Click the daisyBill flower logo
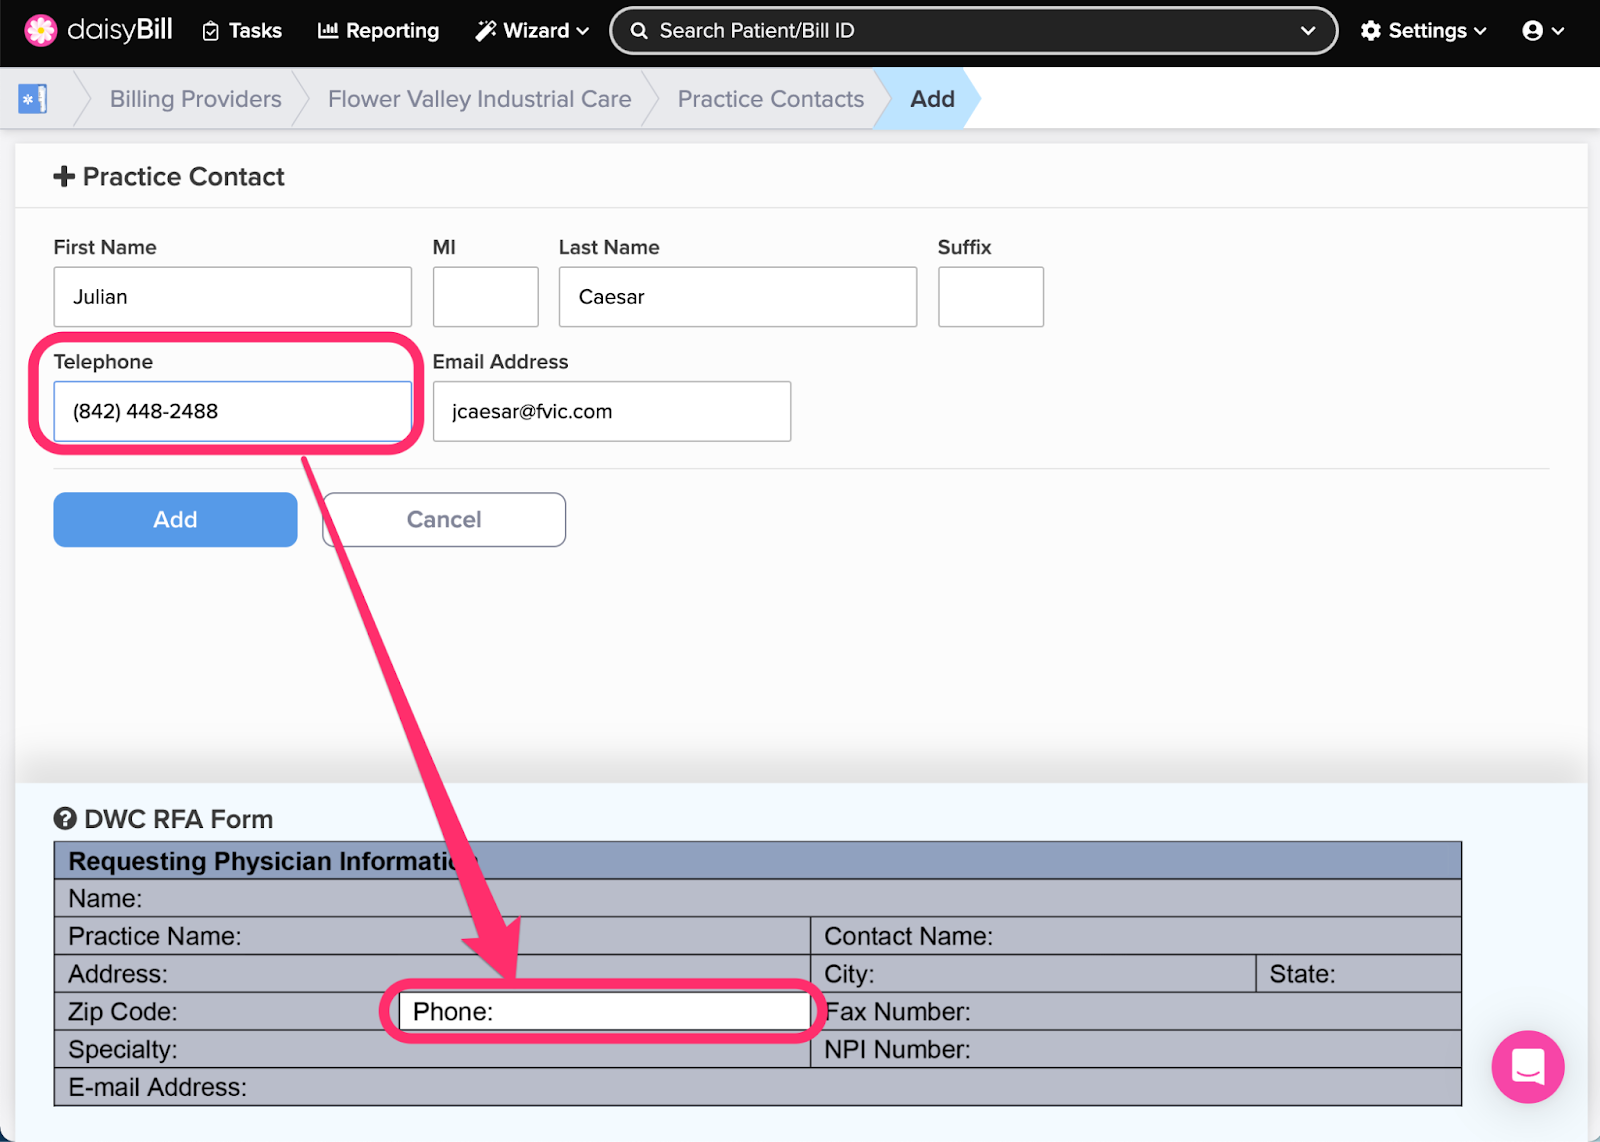1600x1142 pixels. pyautogui.click(x=41, y=31)
